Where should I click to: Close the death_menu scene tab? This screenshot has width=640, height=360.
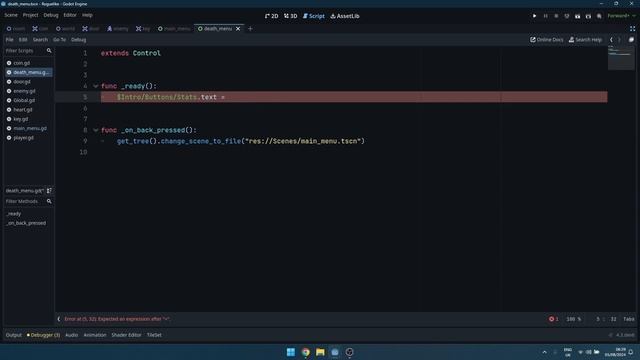click(238, 29)
